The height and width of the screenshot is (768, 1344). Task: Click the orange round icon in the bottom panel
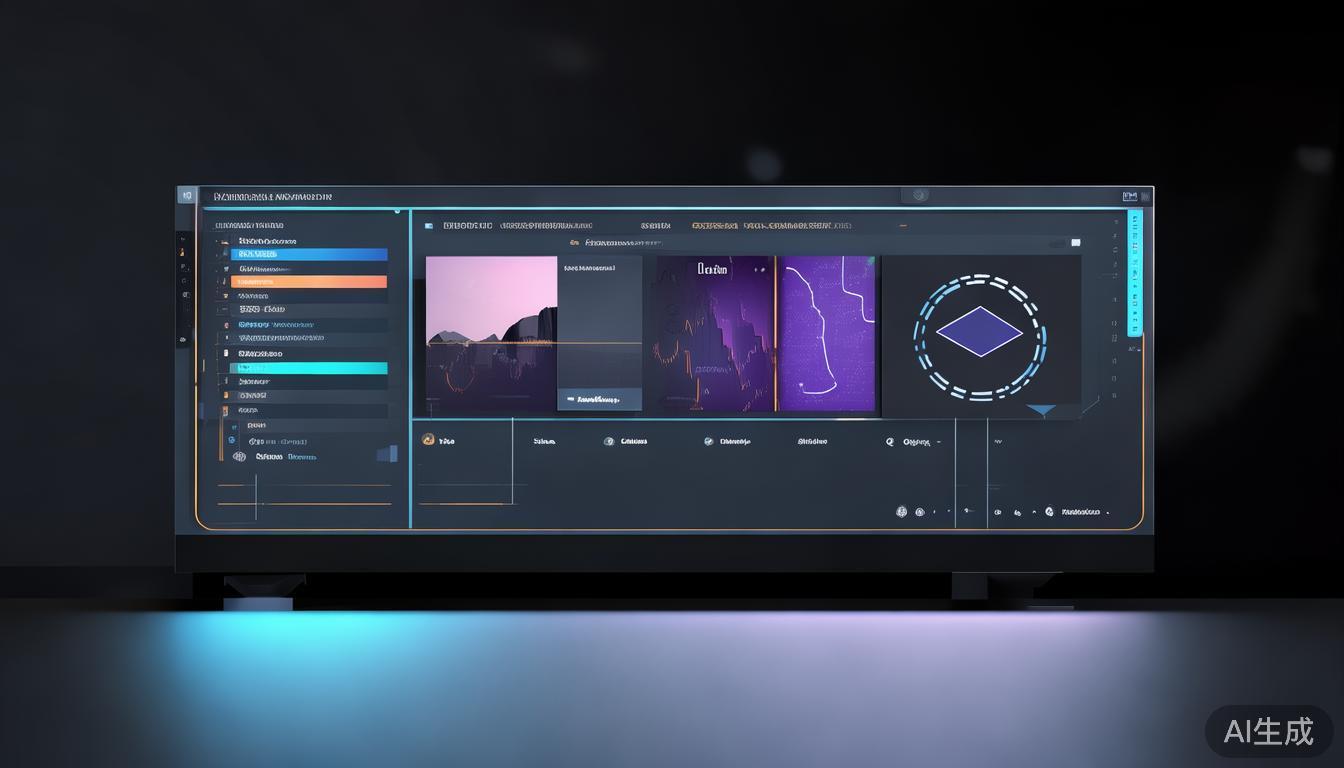pyautogui.click(x=428, y=440)
